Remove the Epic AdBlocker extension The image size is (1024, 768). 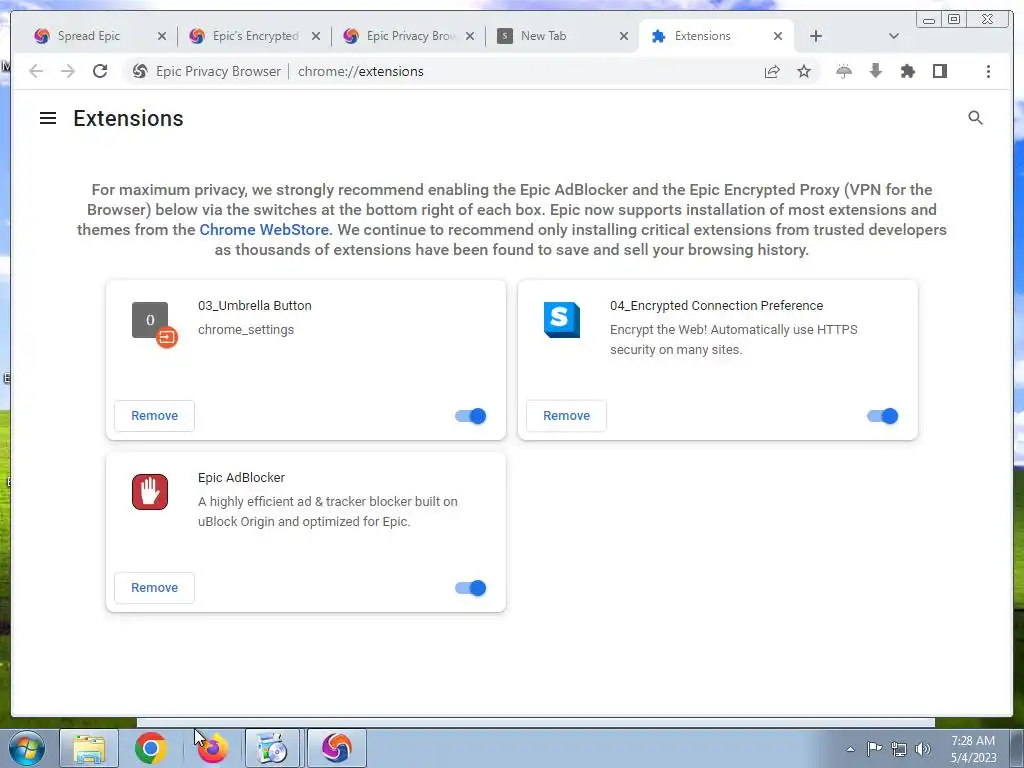(155, 588)
